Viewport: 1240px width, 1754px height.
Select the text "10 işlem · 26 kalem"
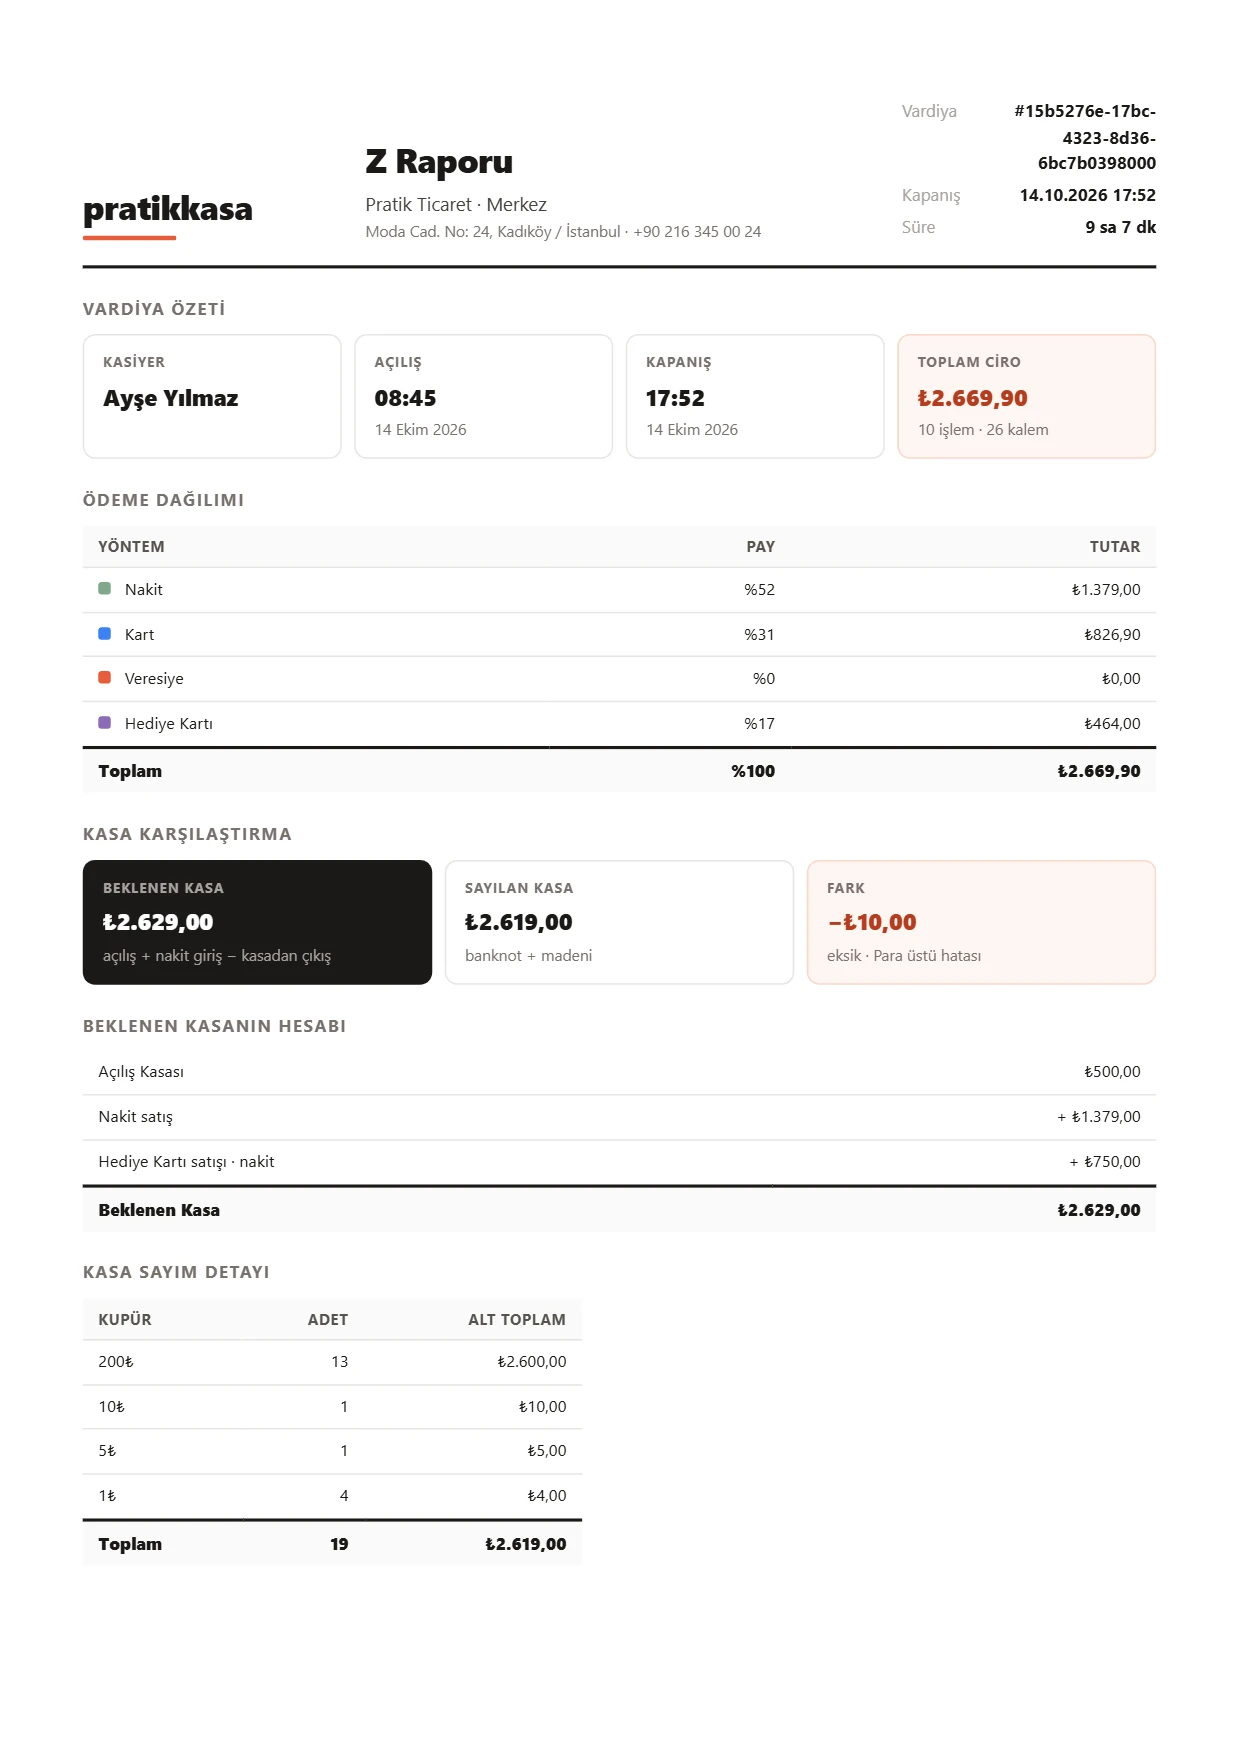(x=983, y=430)
